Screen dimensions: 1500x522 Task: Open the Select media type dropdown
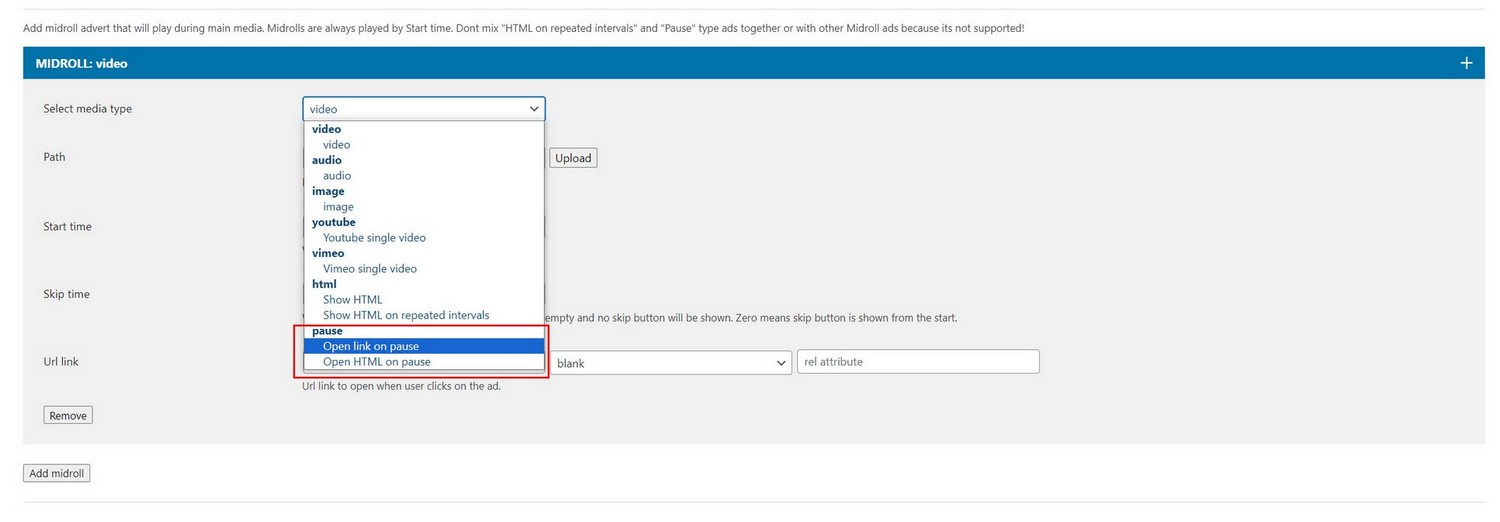coord(423,109)
